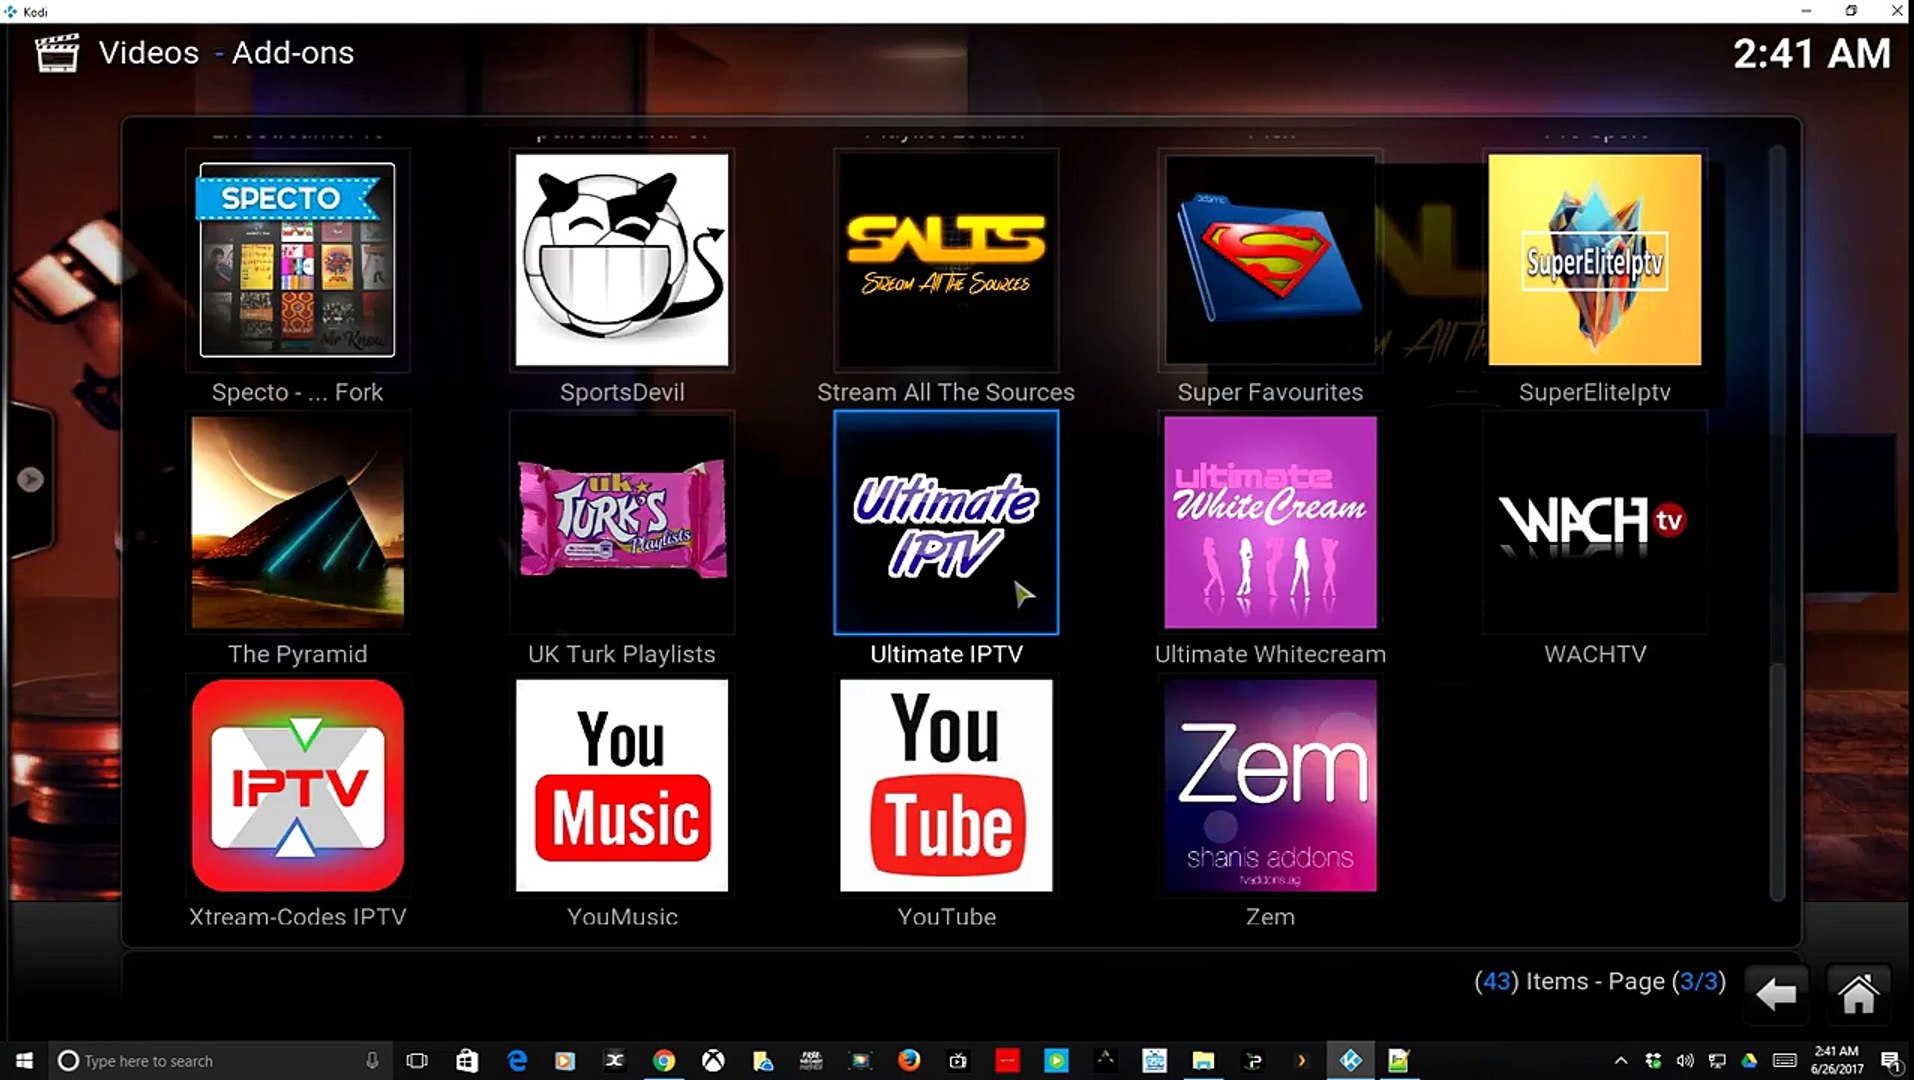The height and width of the screenshot is (1080, 1914).
Task: Launch SuperEliteIptv add-on
Action: pos(1594,260)
